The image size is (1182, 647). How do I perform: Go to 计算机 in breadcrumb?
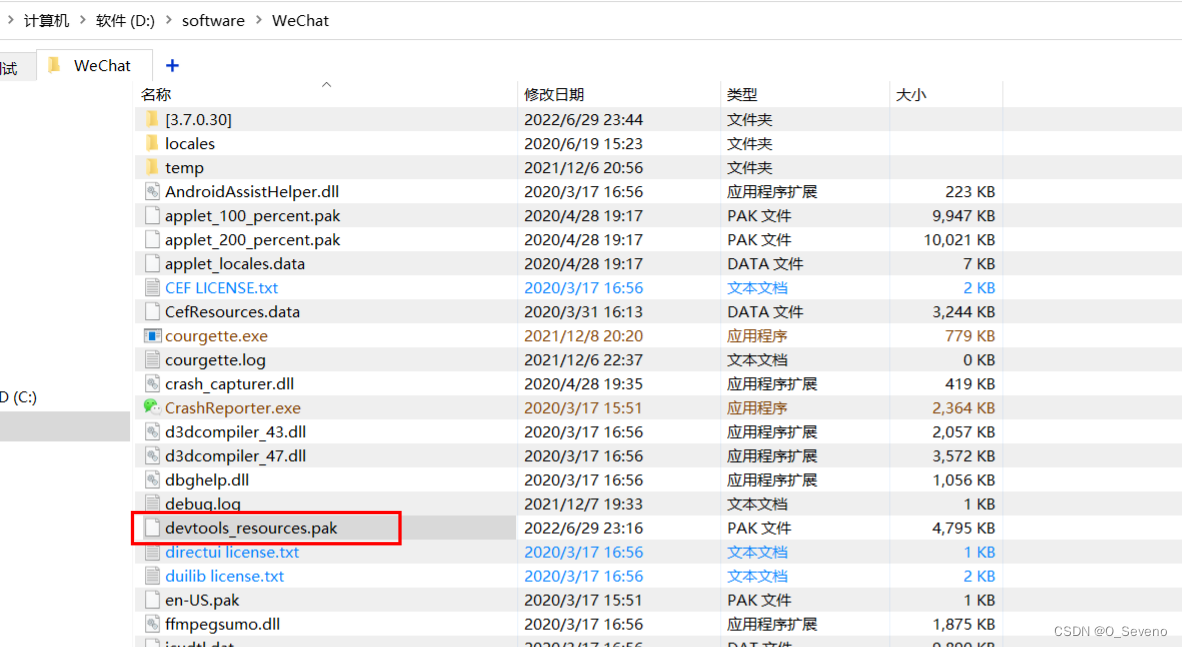(46, 20)
